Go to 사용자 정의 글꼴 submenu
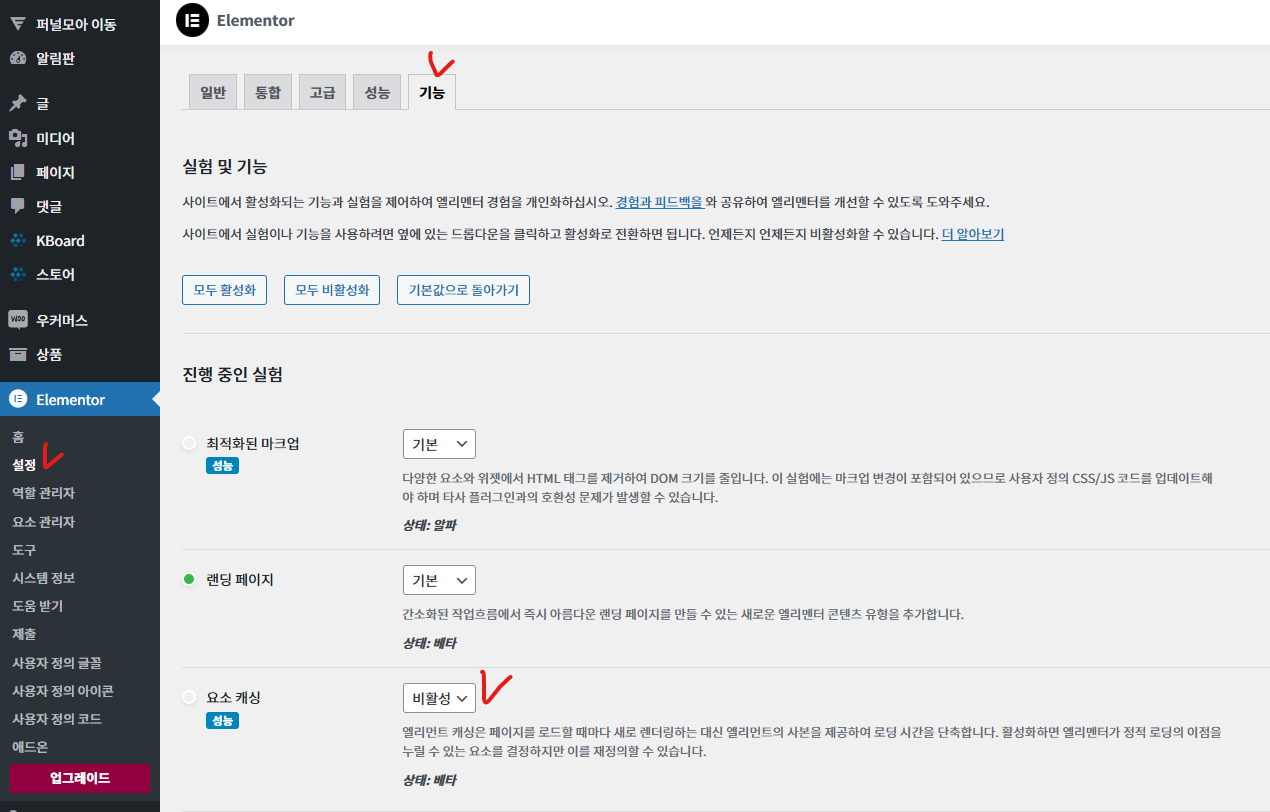 [56, 663]
